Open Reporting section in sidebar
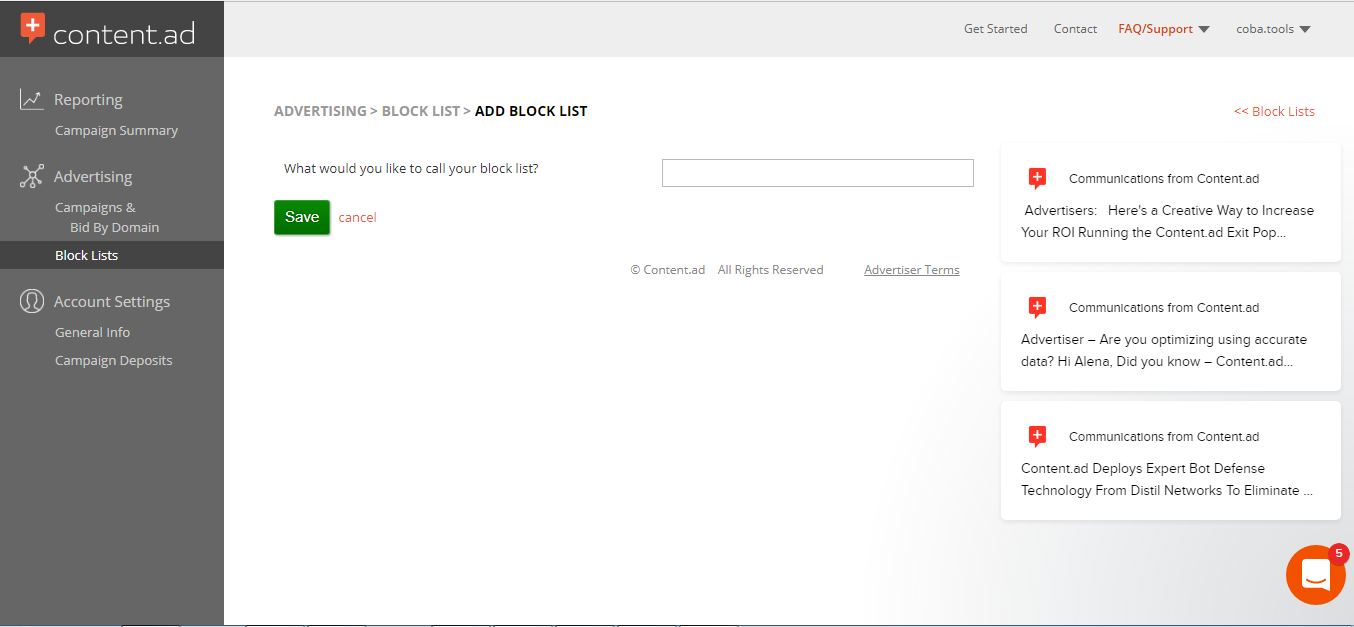 coord(88,100)
